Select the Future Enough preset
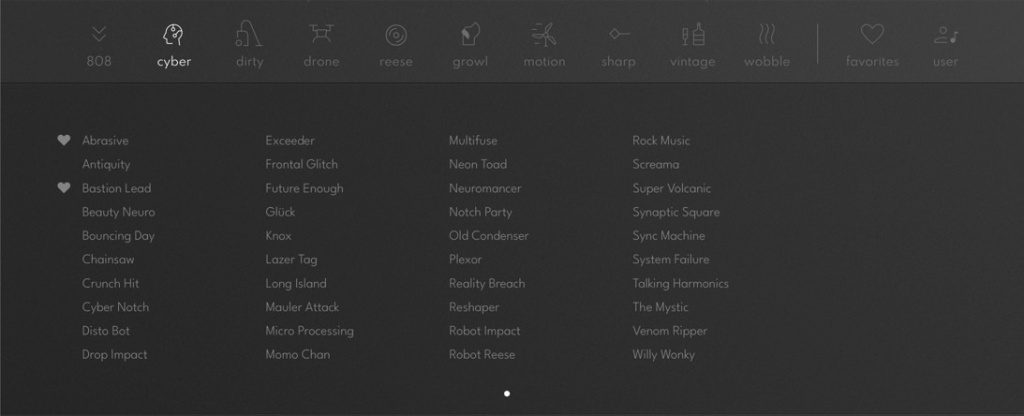This screenshot has height=416, width=1024. click(304, 188)
